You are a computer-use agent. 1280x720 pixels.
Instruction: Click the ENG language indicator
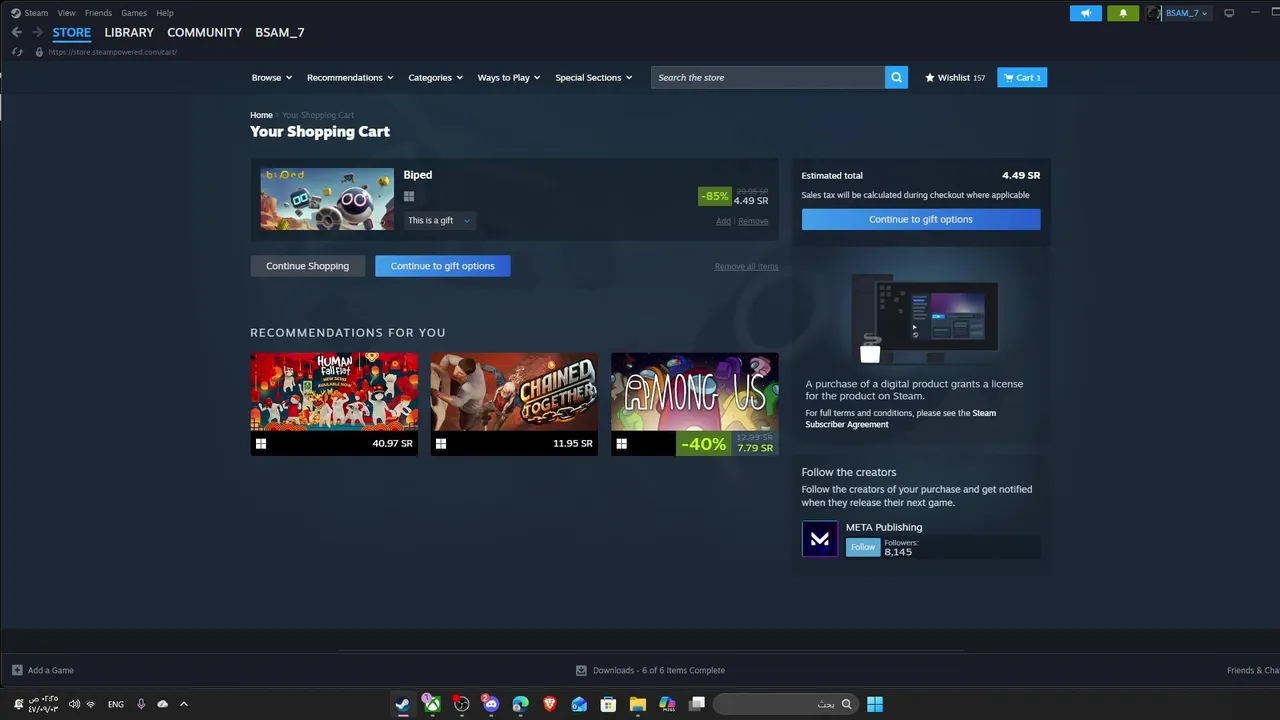click(116, 704)
